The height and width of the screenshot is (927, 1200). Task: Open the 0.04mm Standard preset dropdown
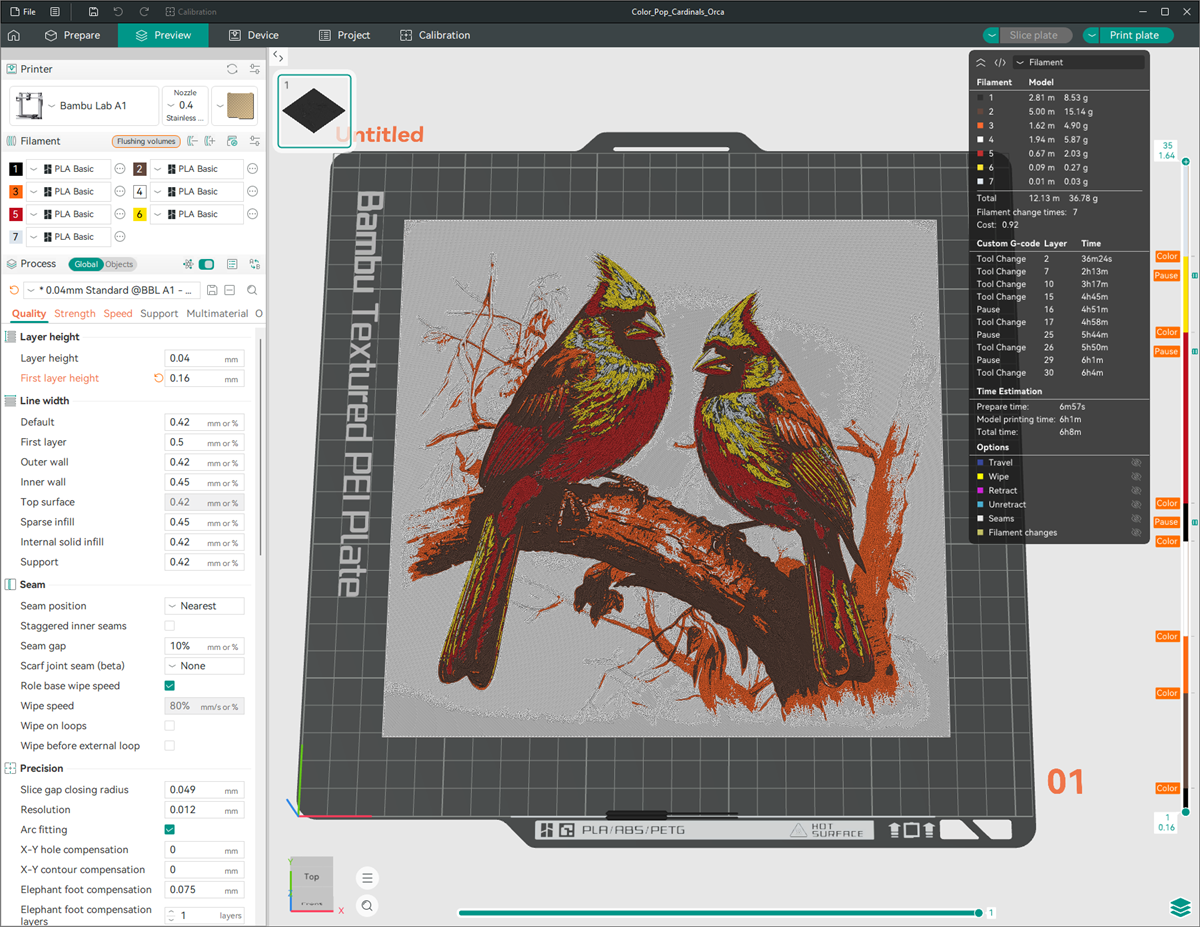tap(112, 290)
